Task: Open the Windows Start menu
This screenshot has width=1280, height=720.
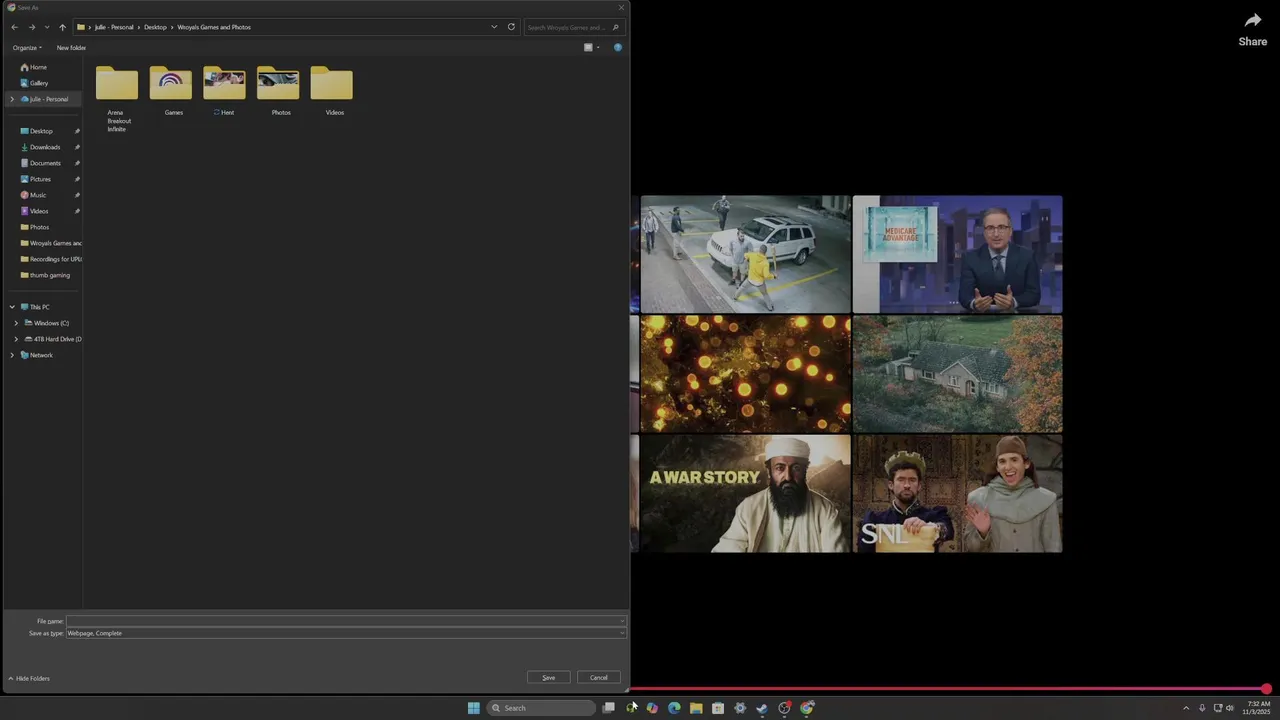Action: coord(473,708)
